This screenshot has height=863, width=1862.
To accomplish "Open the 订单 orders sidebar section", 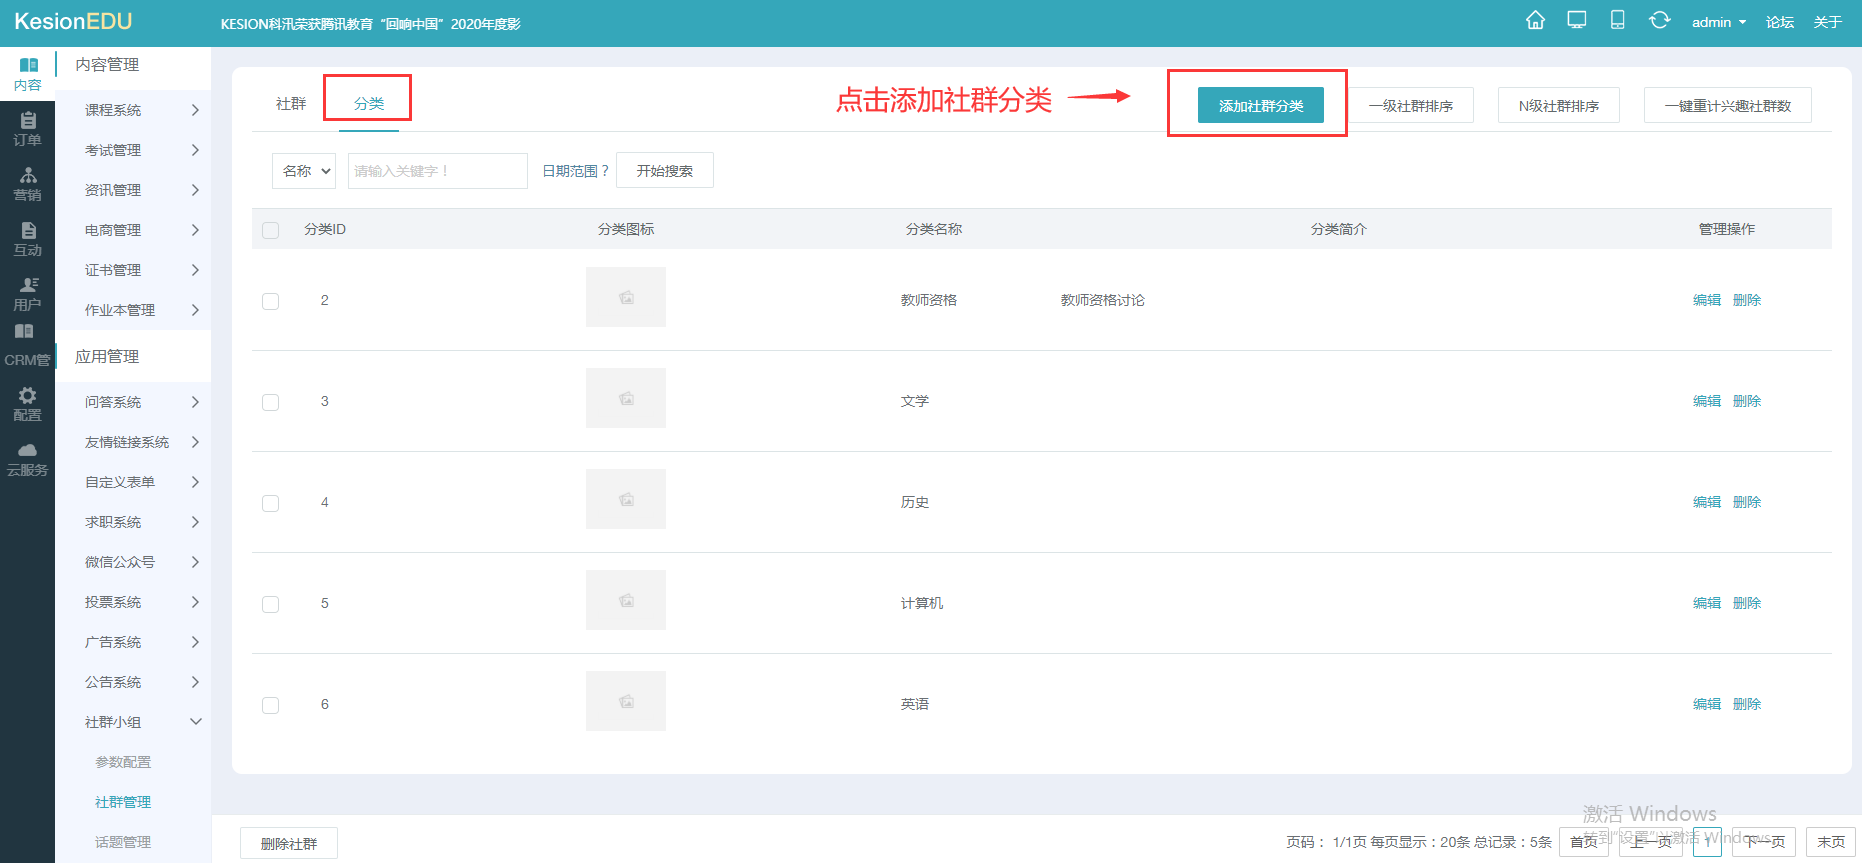I will click(27, 129).
